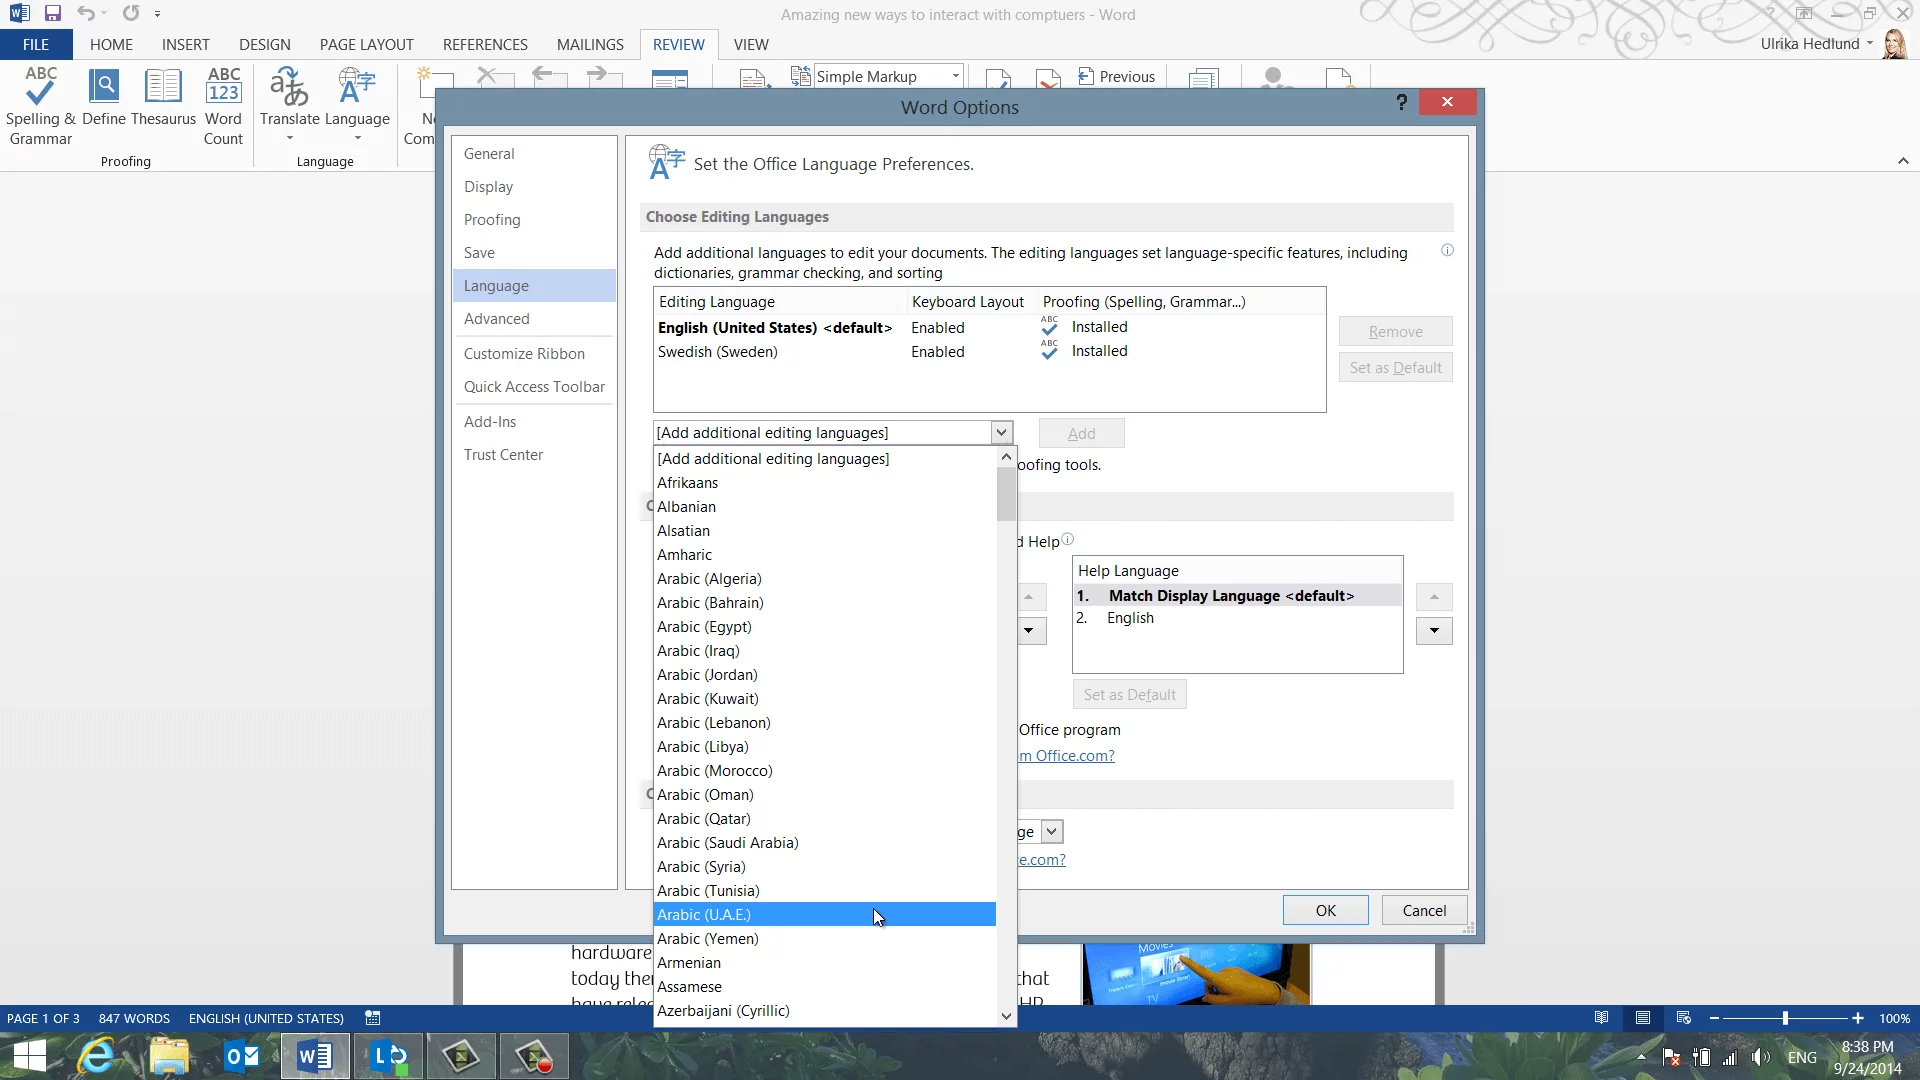Launch Outlook from the Windows taskbar
The height and width of the screenshot is (1080, 1920).
click(242, 1056)
